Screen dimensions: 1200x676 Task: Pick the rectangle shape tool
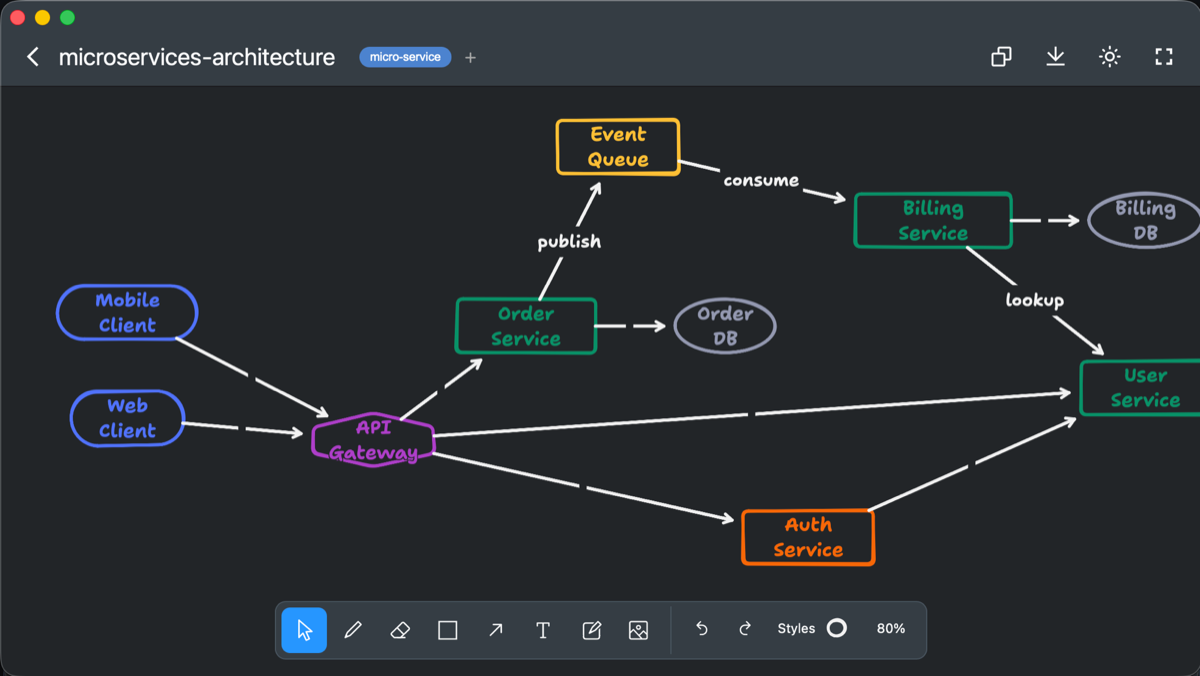point(448,630)
